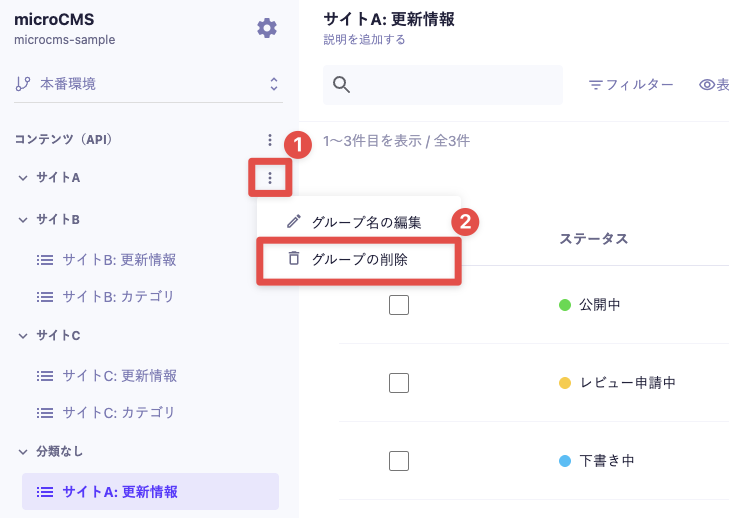Click the eye display icon
This screenshot has width=729, height=518.
[707, 85]
